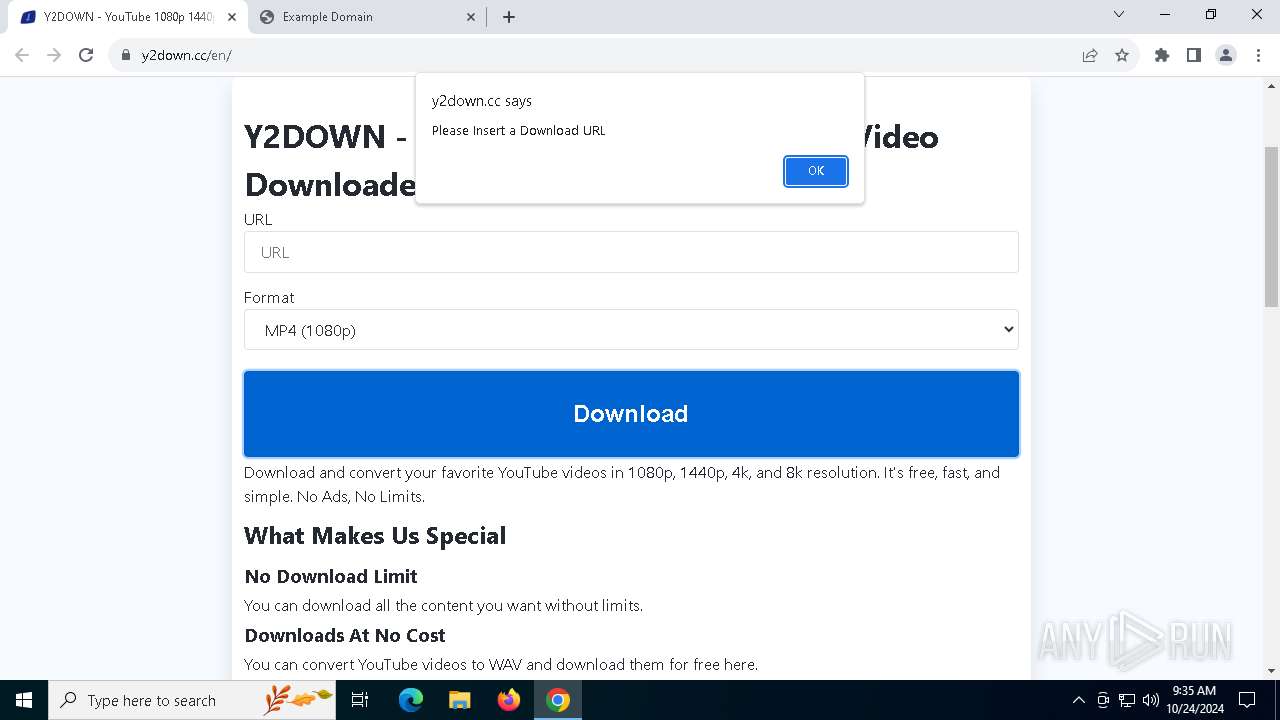Show hidden system tray icons

click(x=1078, y=700)
